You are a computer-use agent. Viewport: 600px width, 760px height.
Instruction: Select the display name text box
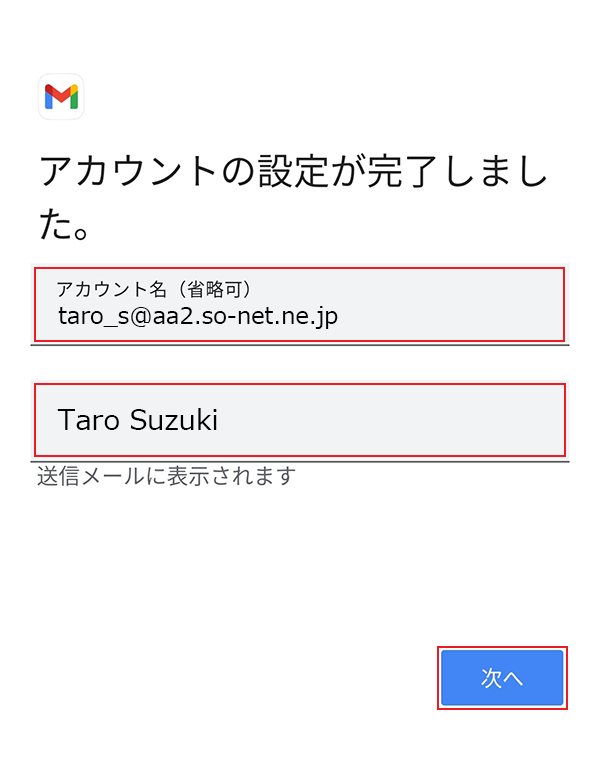[x=300, y=420]
